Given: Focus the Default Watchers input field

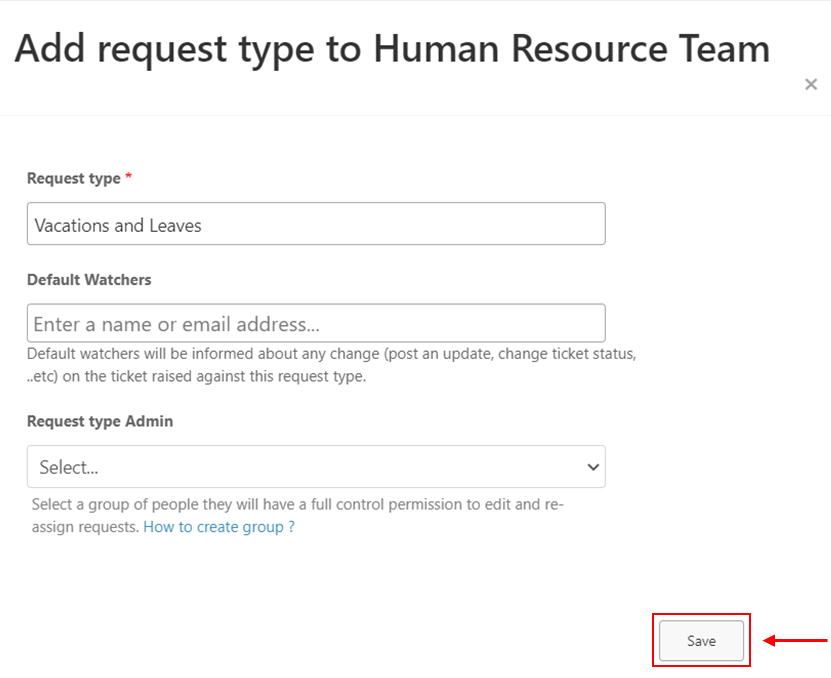Looking at the screenshot, I should click(316, 323).
